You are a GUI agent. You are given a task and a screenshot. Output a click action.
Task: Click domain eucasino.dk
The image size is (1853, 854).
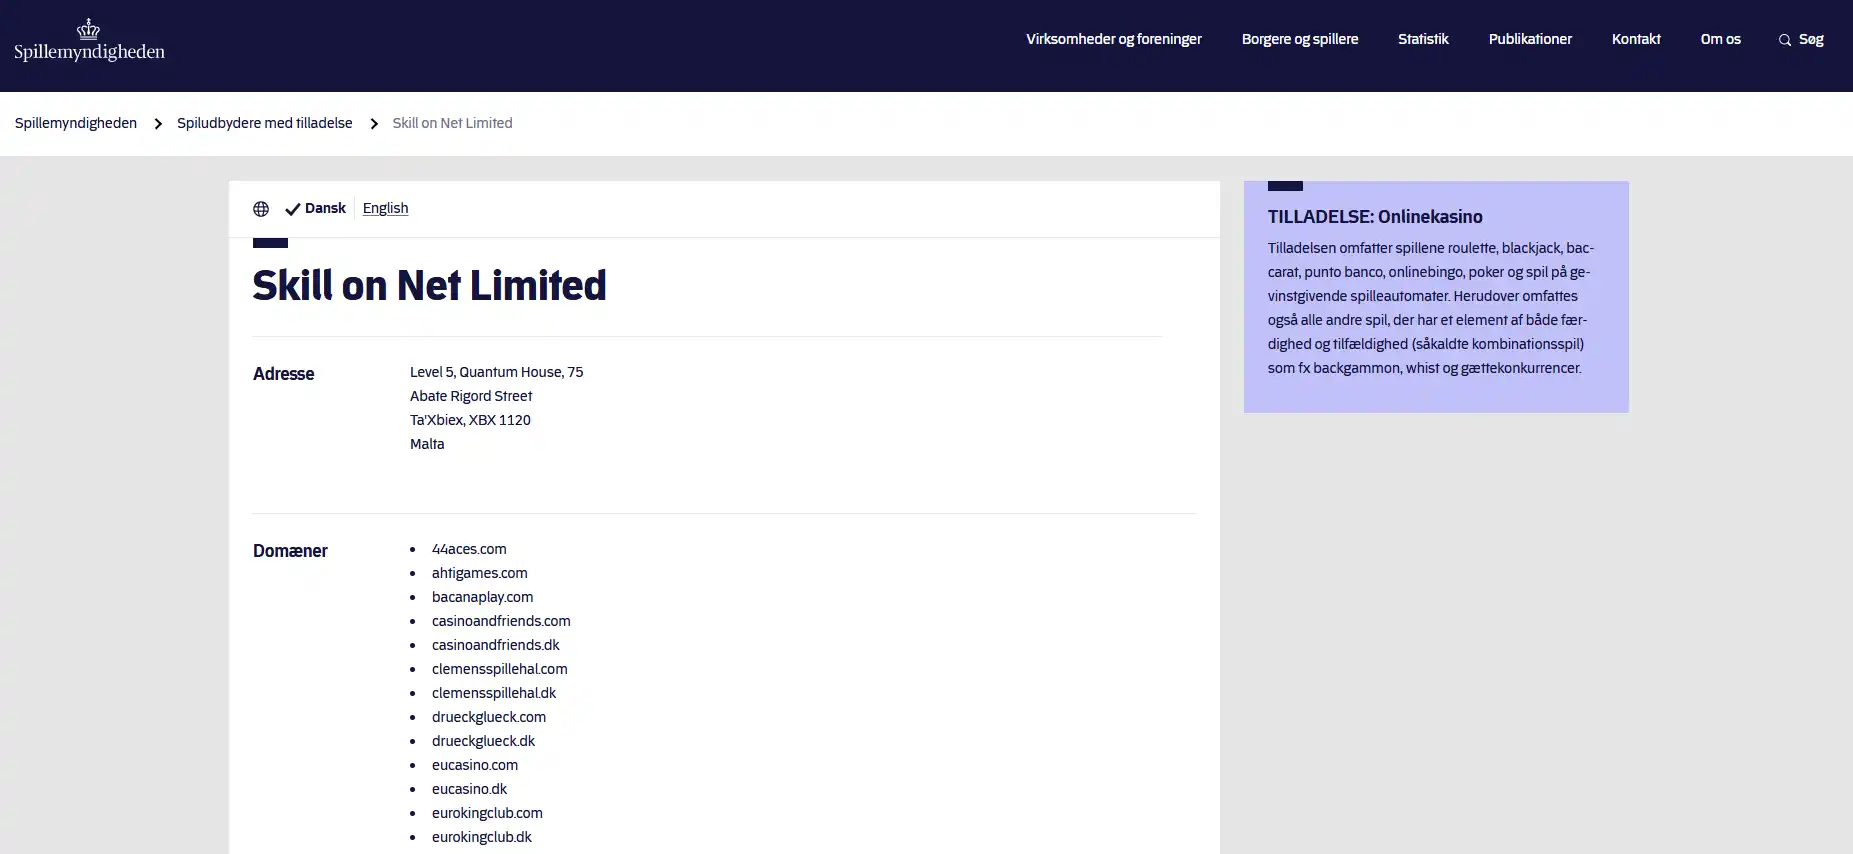[x=469, y=789]
